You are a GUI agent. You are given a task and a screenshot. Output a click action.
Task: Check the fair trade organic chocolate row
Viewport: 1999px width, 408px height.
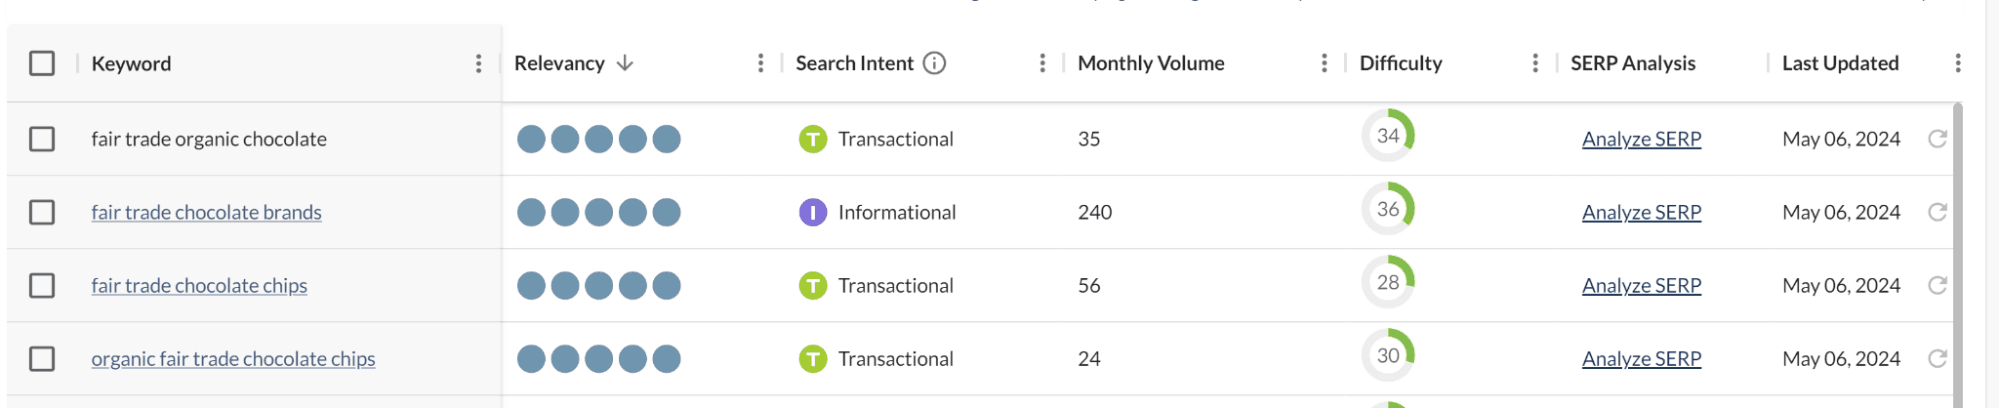[x=42, y=139]
